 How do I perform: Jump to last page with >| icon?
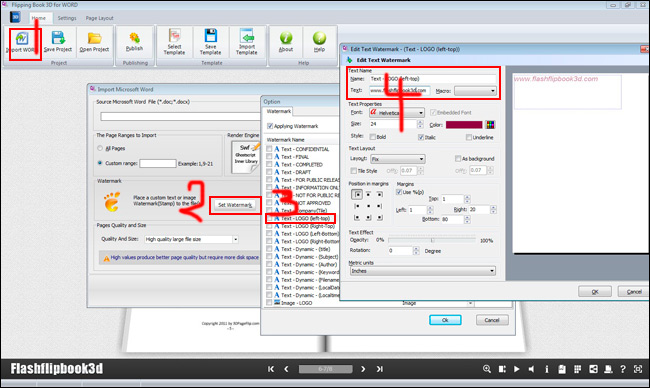[x=379, y=369]
